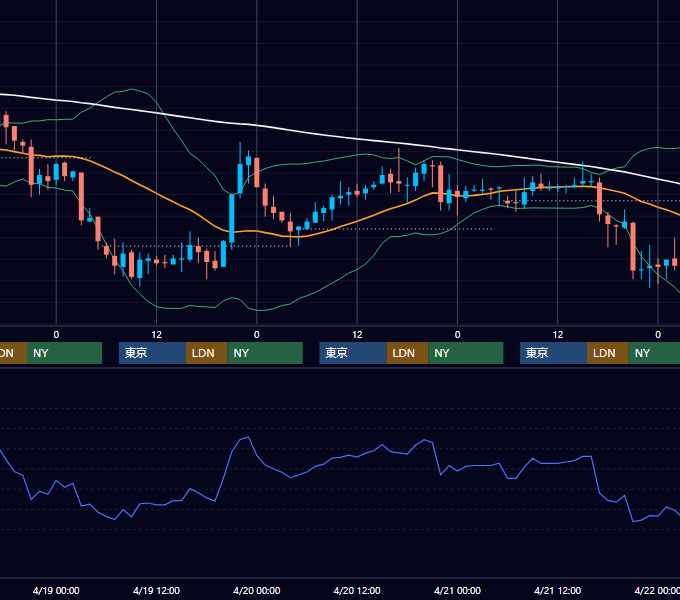
Task: Select the LDN session block on 4/21
Action: pyautogui.click(x=608, y=353)
